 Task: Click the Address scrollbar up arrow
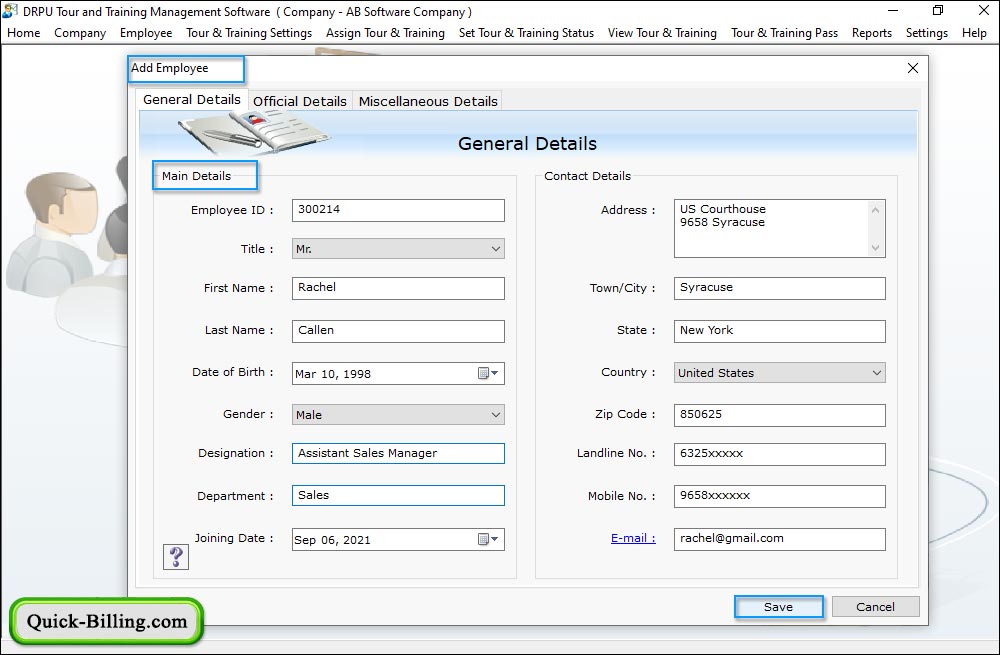[x=875, y=210]
